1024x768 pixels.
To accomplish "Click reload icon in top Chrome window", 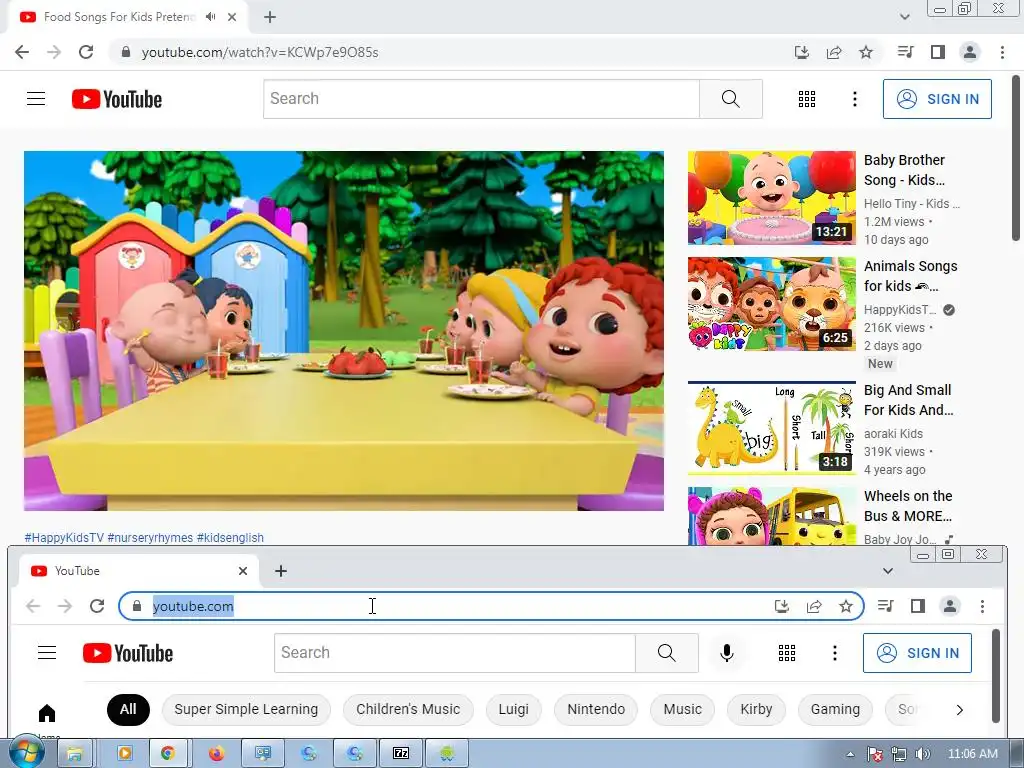I will coord(86,52).
